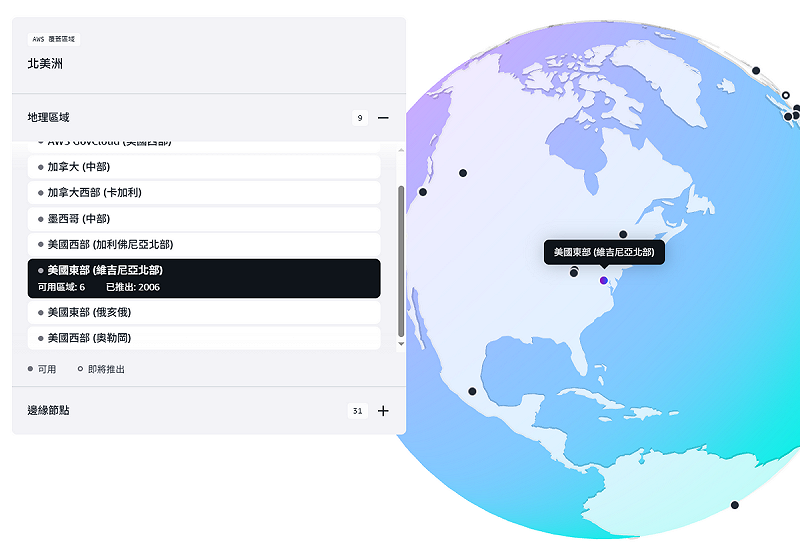This screenshot has height=559, width=800.
Task: Click the hollow coming-soon marker at globe's upper-right edge
Action: pos(785,96)
